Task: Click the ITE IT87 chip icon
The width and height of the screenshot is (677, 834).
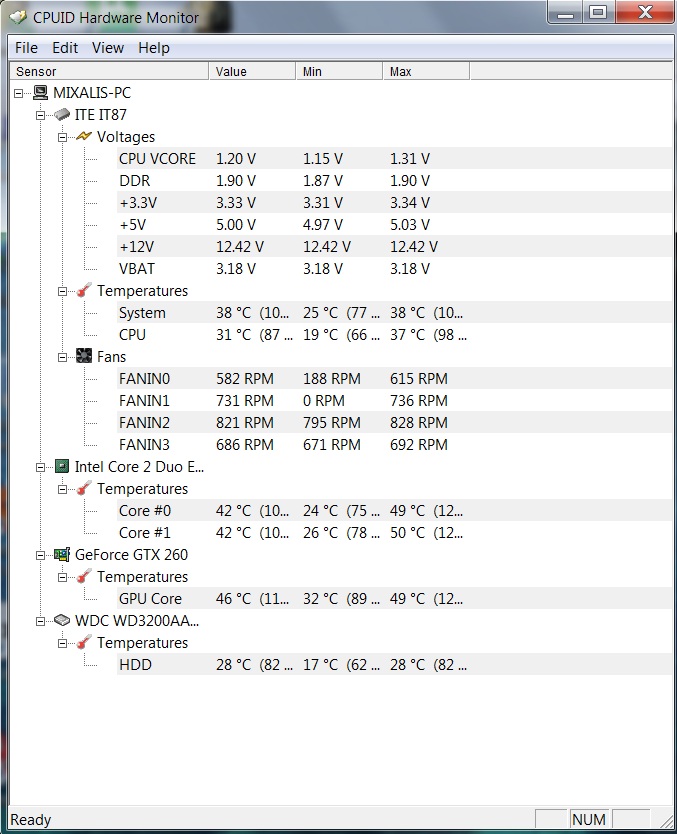Action: [62, 114]
